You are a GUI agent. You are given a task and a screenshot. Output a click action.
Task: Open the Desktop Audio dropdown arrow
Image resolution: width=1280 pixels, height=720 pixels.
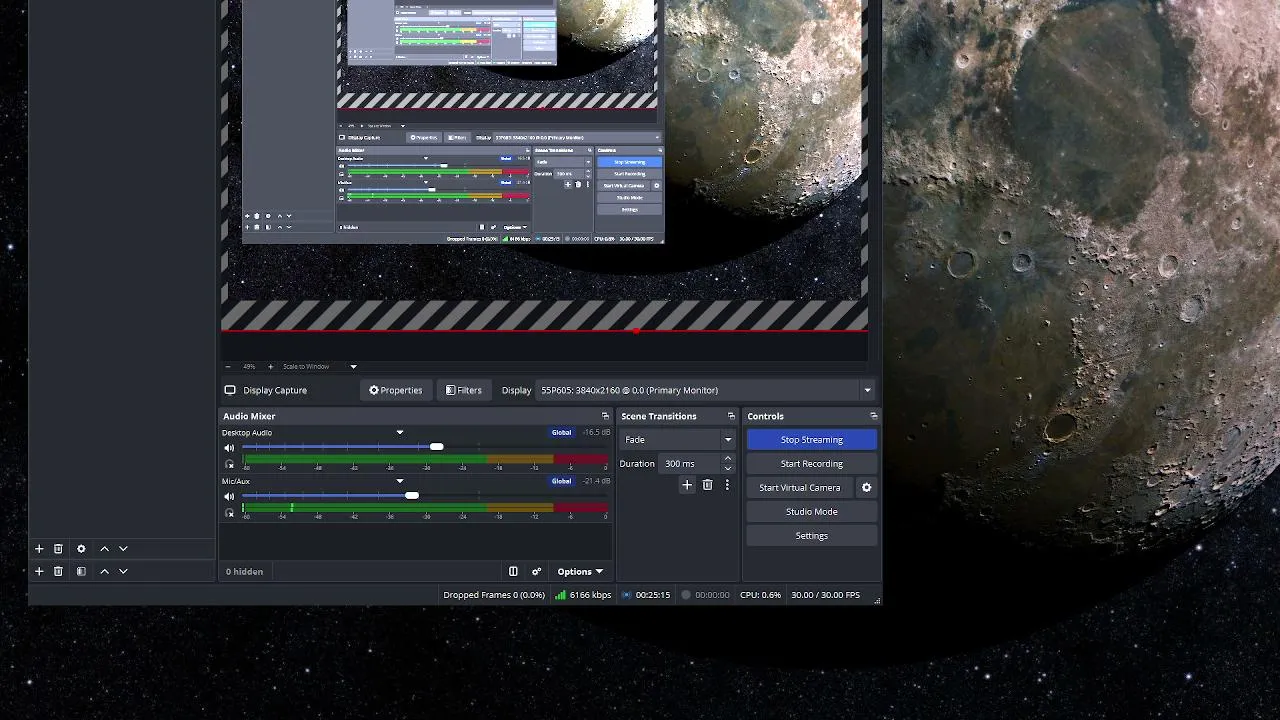click(400, 433)
